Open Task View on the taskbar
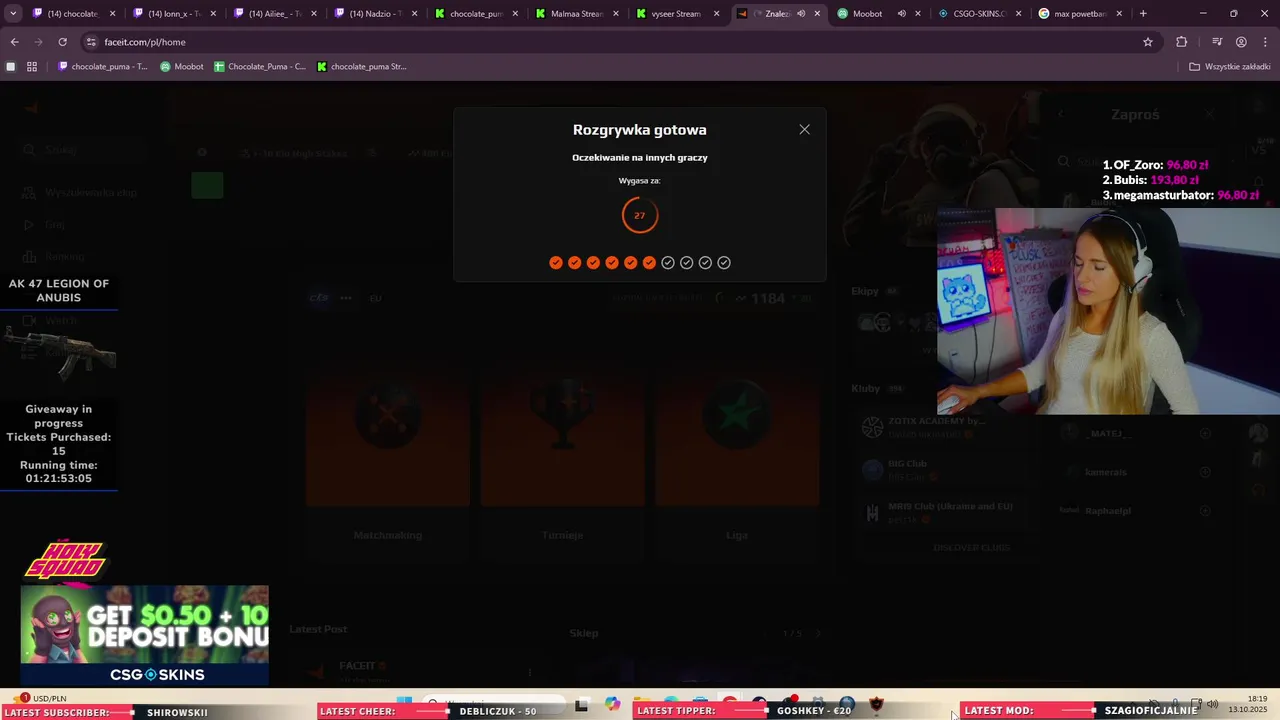The height and width of the screenshot is (720, 1280). 582,705
